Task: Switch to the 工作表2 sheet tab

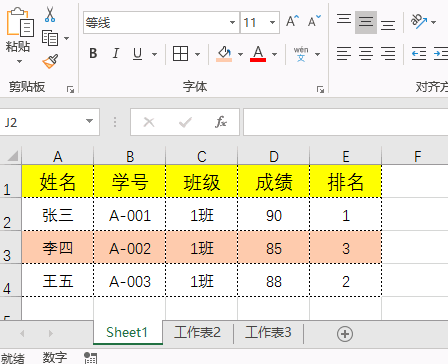Action: click(x=198, y=333)
